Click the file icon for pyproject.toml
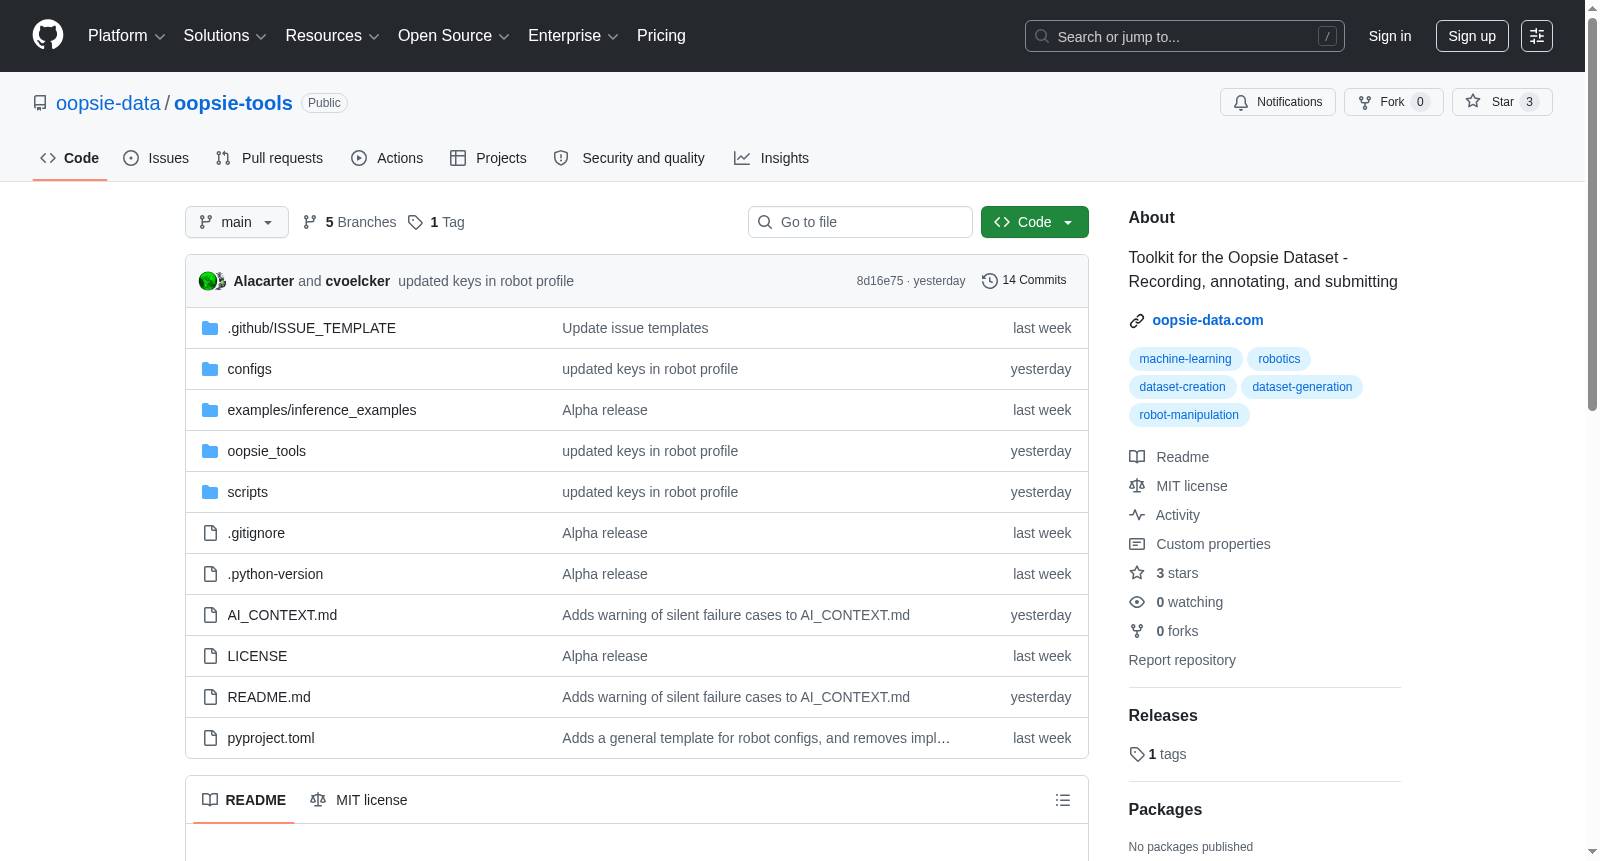Screen dimensions: 1600x861 click(210, 738)
